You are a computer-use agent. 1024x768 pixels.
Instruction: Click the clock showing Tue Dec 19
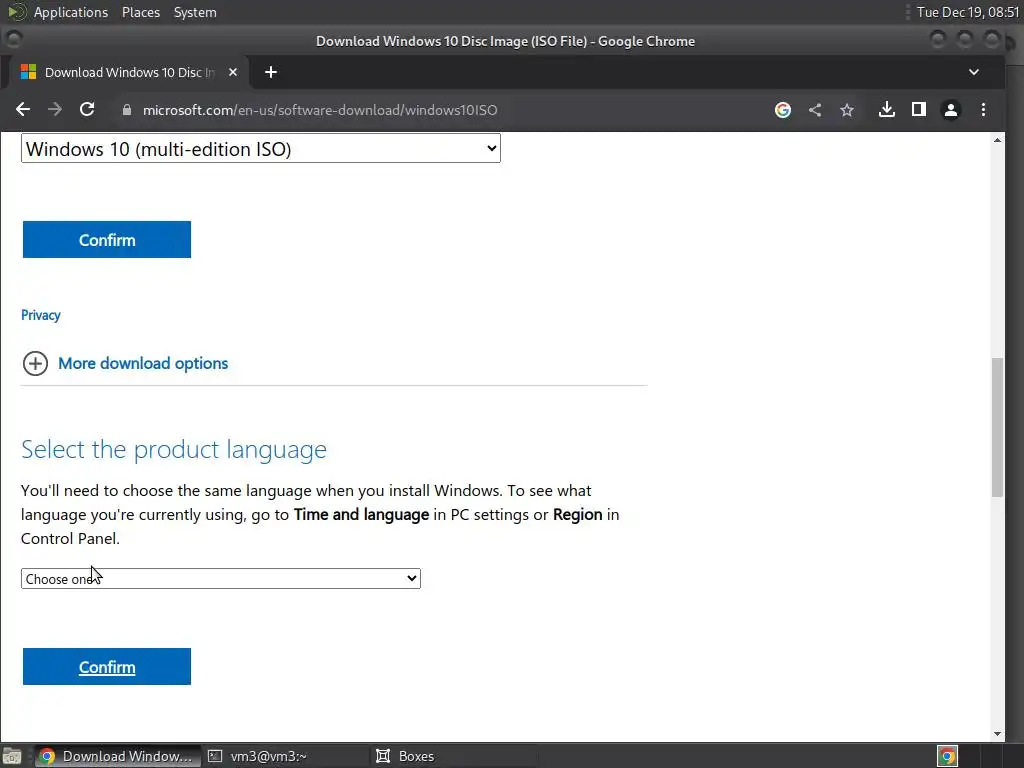point(967,12)
